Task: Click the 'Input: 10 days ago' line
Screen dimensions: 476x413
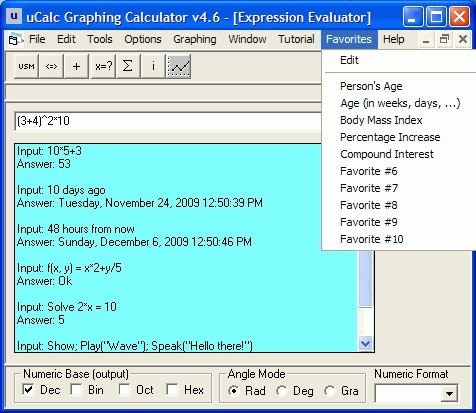Action: pyautogui.click(x=61, y=190)
